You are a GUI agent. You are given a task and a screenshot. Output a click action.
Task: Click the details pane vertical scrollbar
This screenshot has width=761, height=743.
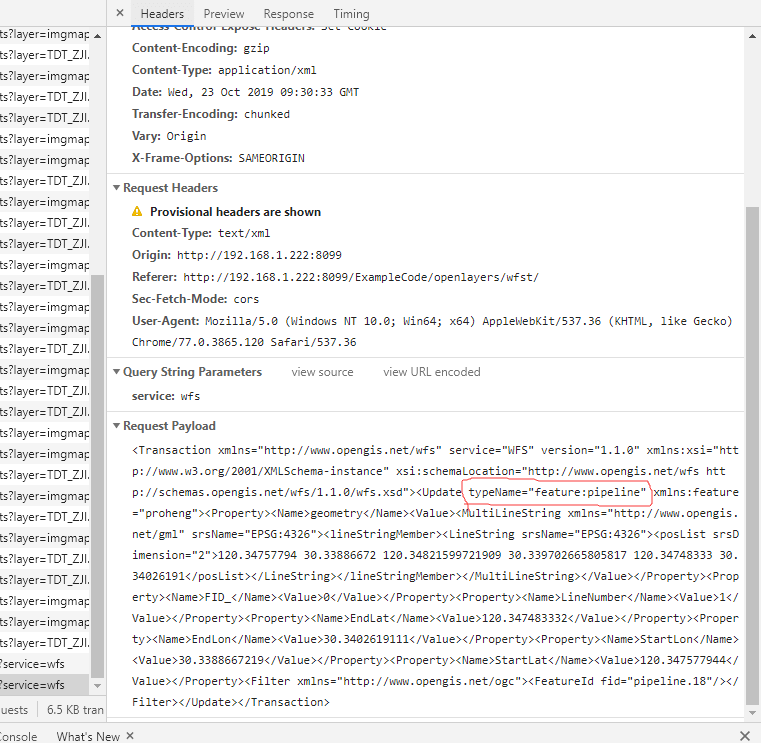coord(752,450)
